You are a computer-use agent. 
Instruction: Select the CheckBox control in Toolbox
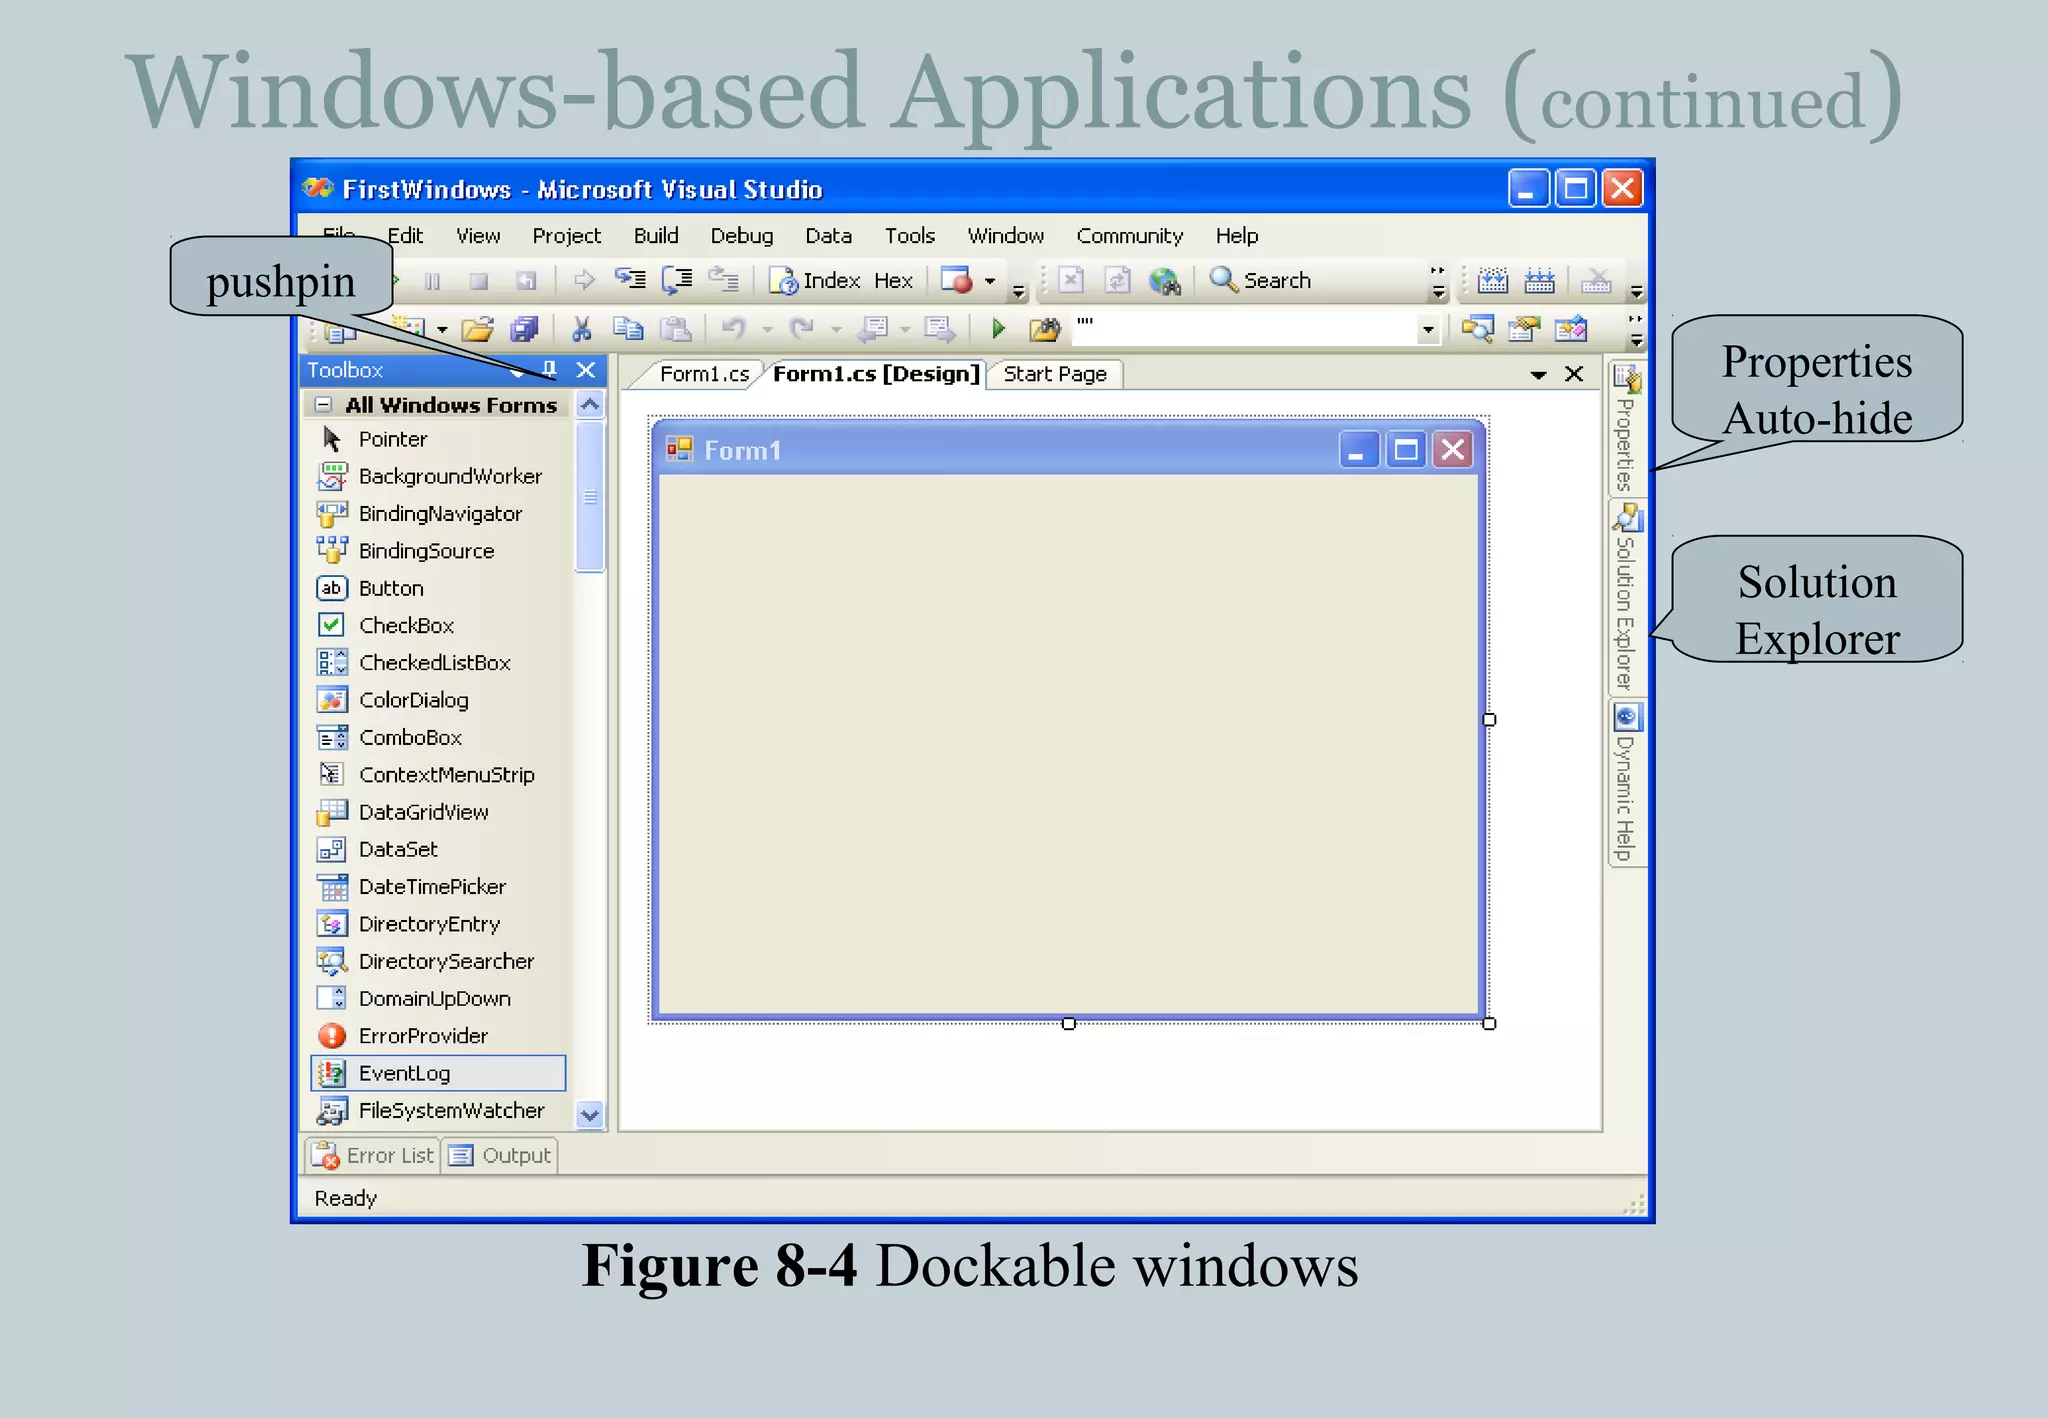click(x=438, y=625)
